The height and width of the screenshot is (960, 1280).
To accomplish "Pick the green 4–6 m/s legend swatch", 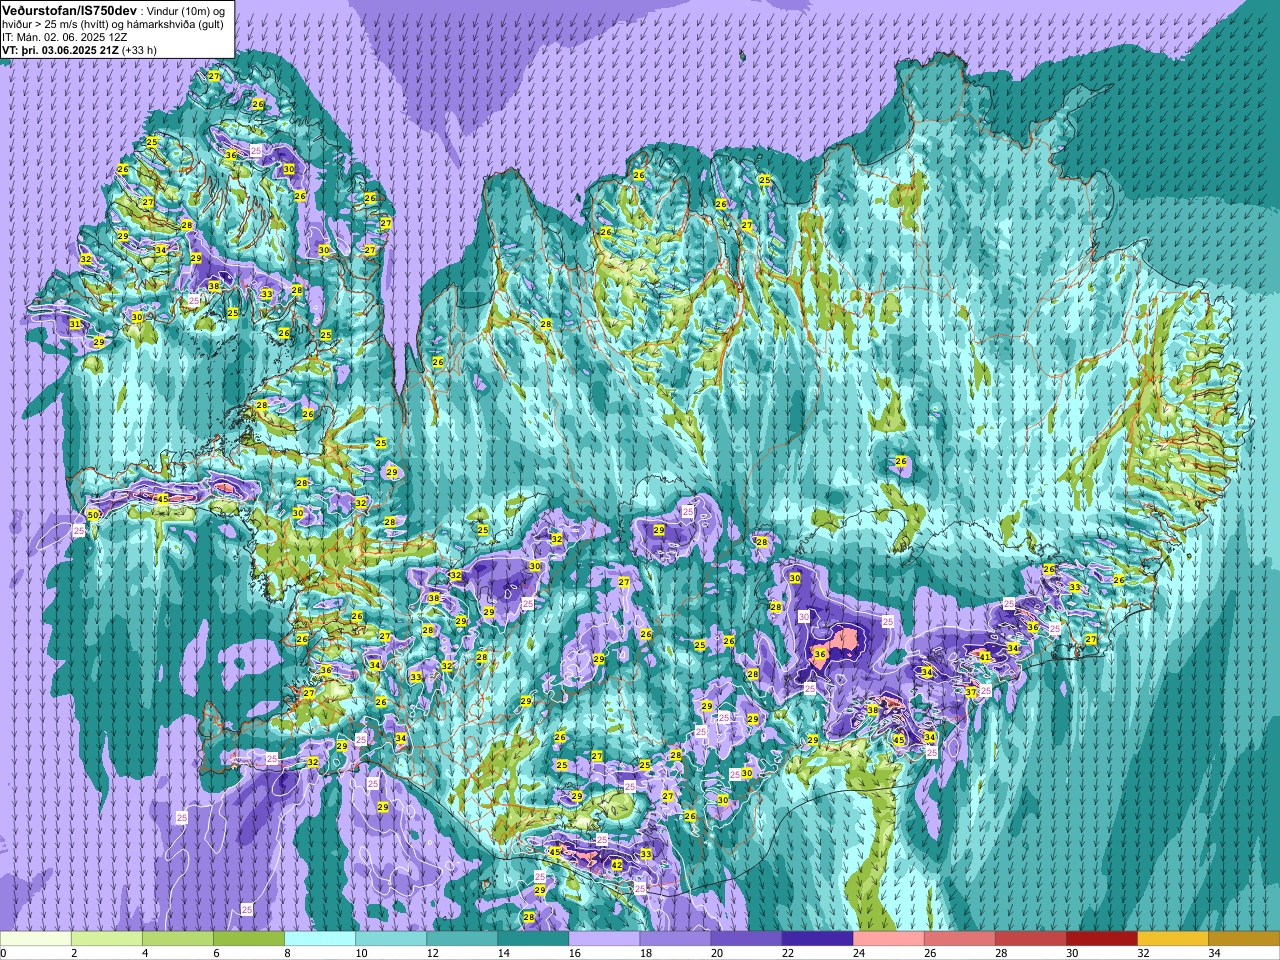I will [178, 939].
